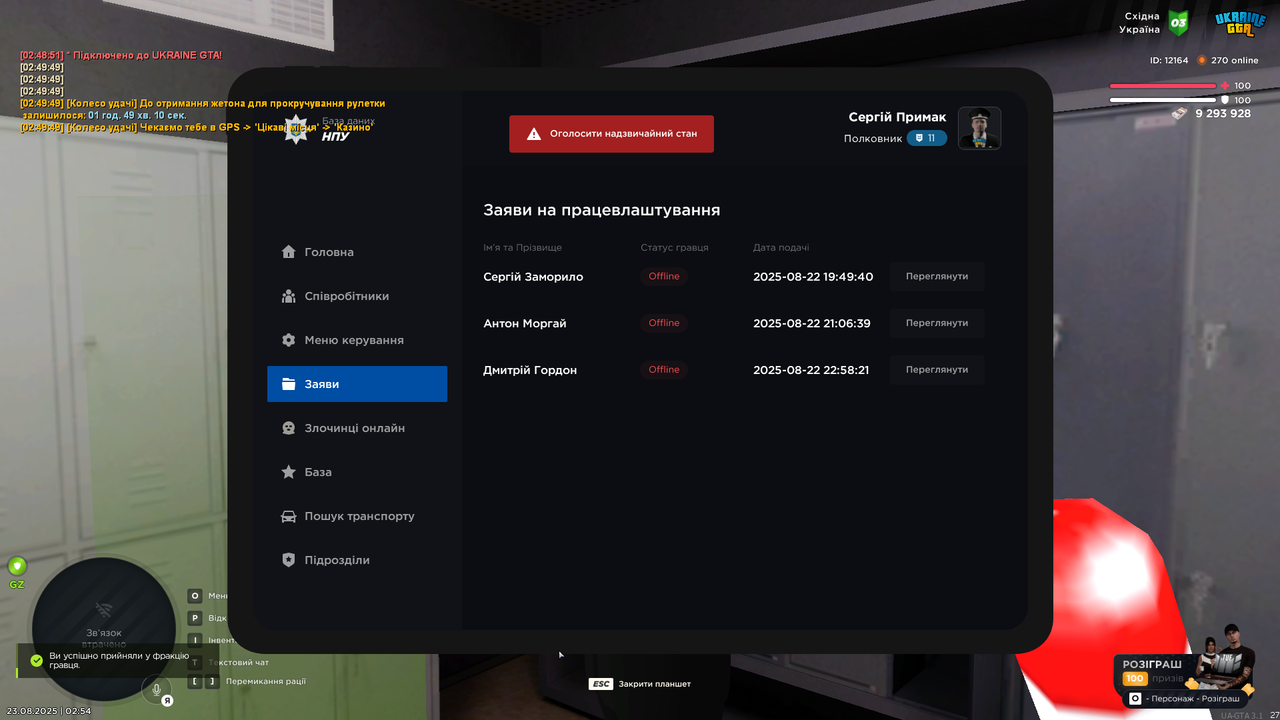Viewport: 1280px width, 720px height.
Task: Click Закрити планшет label
Action: pyautogui.click(x=655, y=684)
